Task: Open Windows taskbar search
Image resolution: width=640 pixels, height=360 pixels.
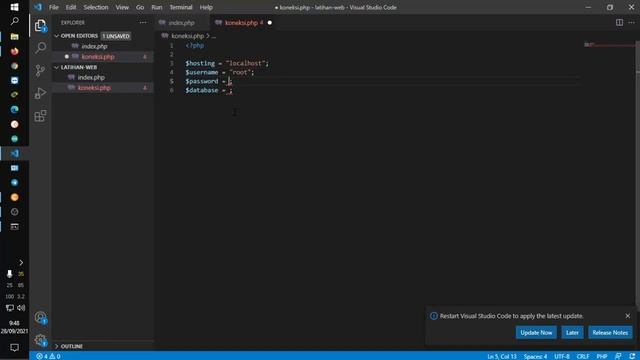Action: pos(14,21)
